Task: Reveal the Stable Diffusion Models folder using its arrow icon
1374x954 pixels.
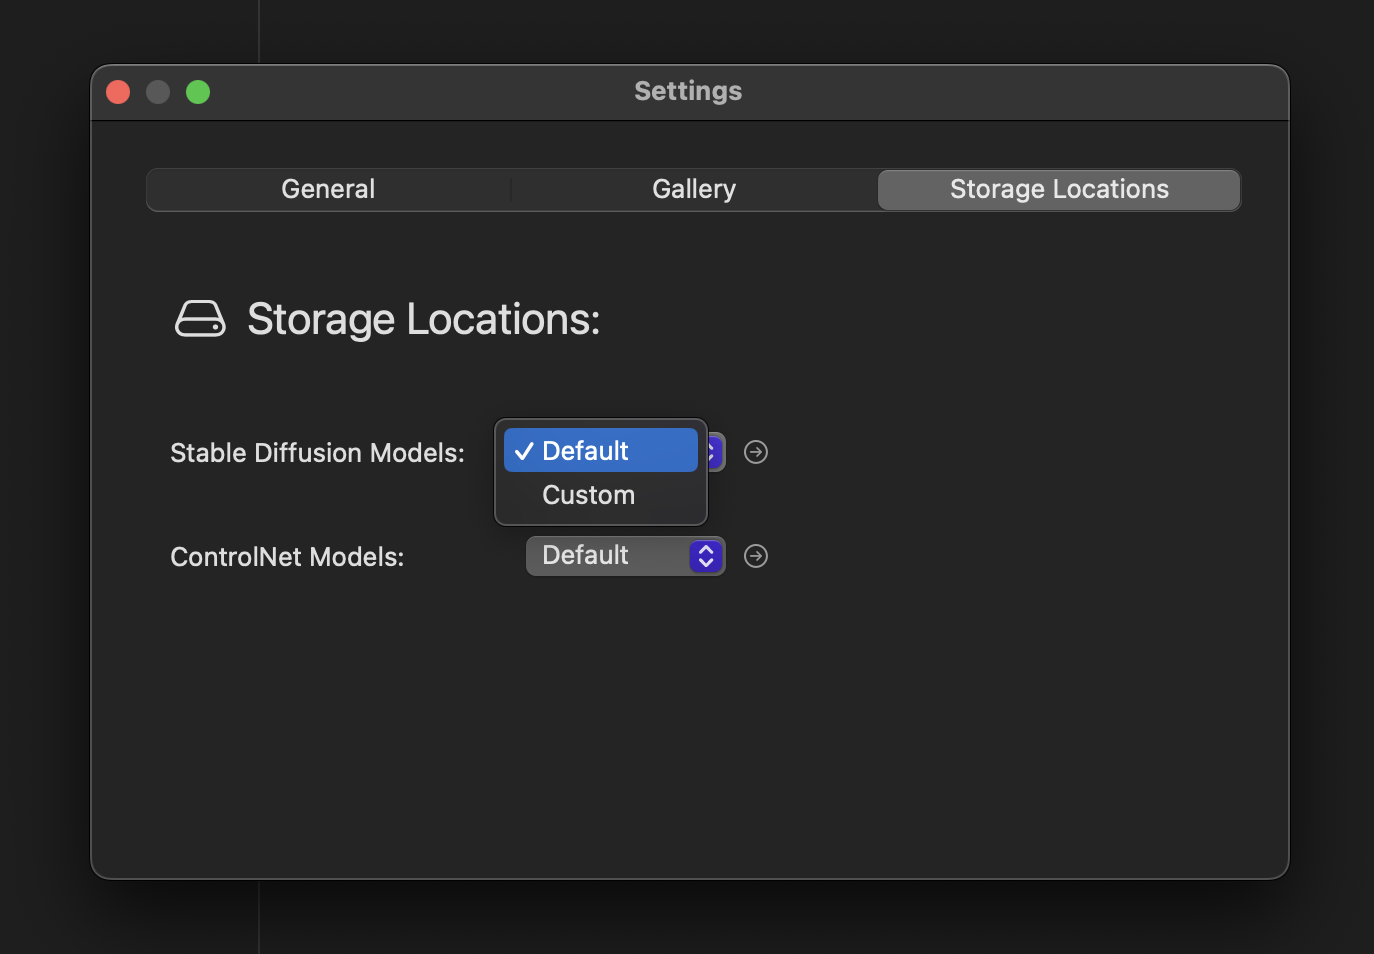Action: pyautogui.click(x=756, y=453)
